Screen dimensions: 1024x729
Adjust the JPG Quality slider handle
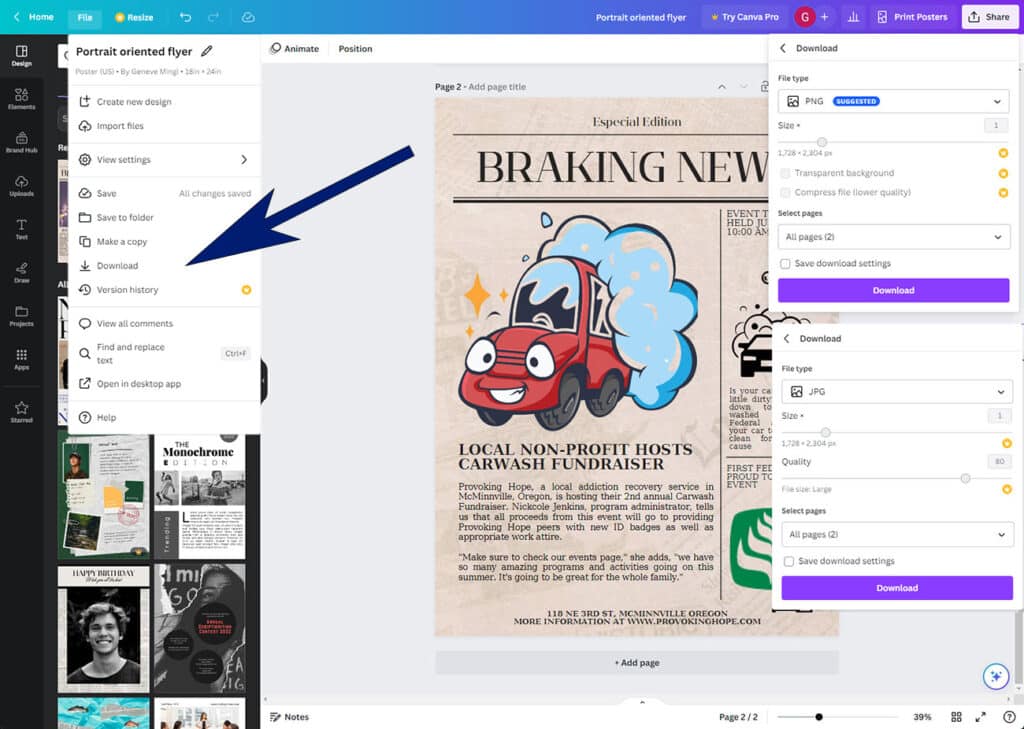click(x=965, y=478)
